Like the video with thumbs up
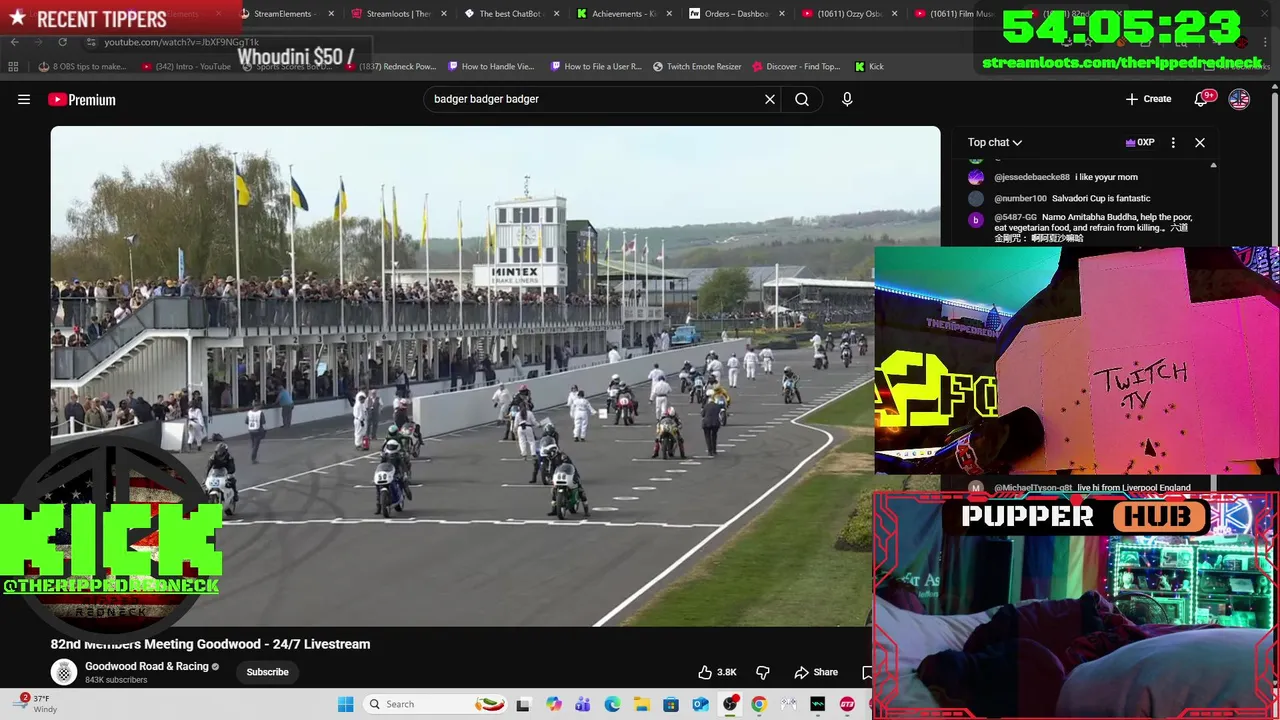 [x=717, y=672]
